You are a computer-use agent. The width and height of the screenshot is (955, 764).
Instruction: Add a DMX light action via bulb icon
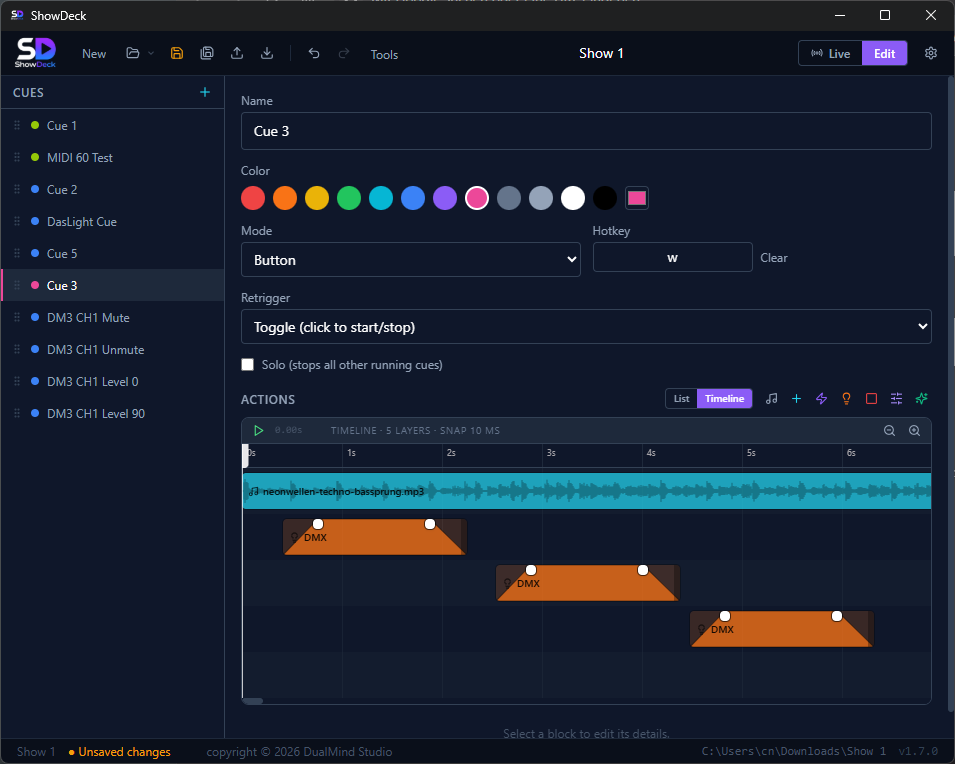[847, 398]
